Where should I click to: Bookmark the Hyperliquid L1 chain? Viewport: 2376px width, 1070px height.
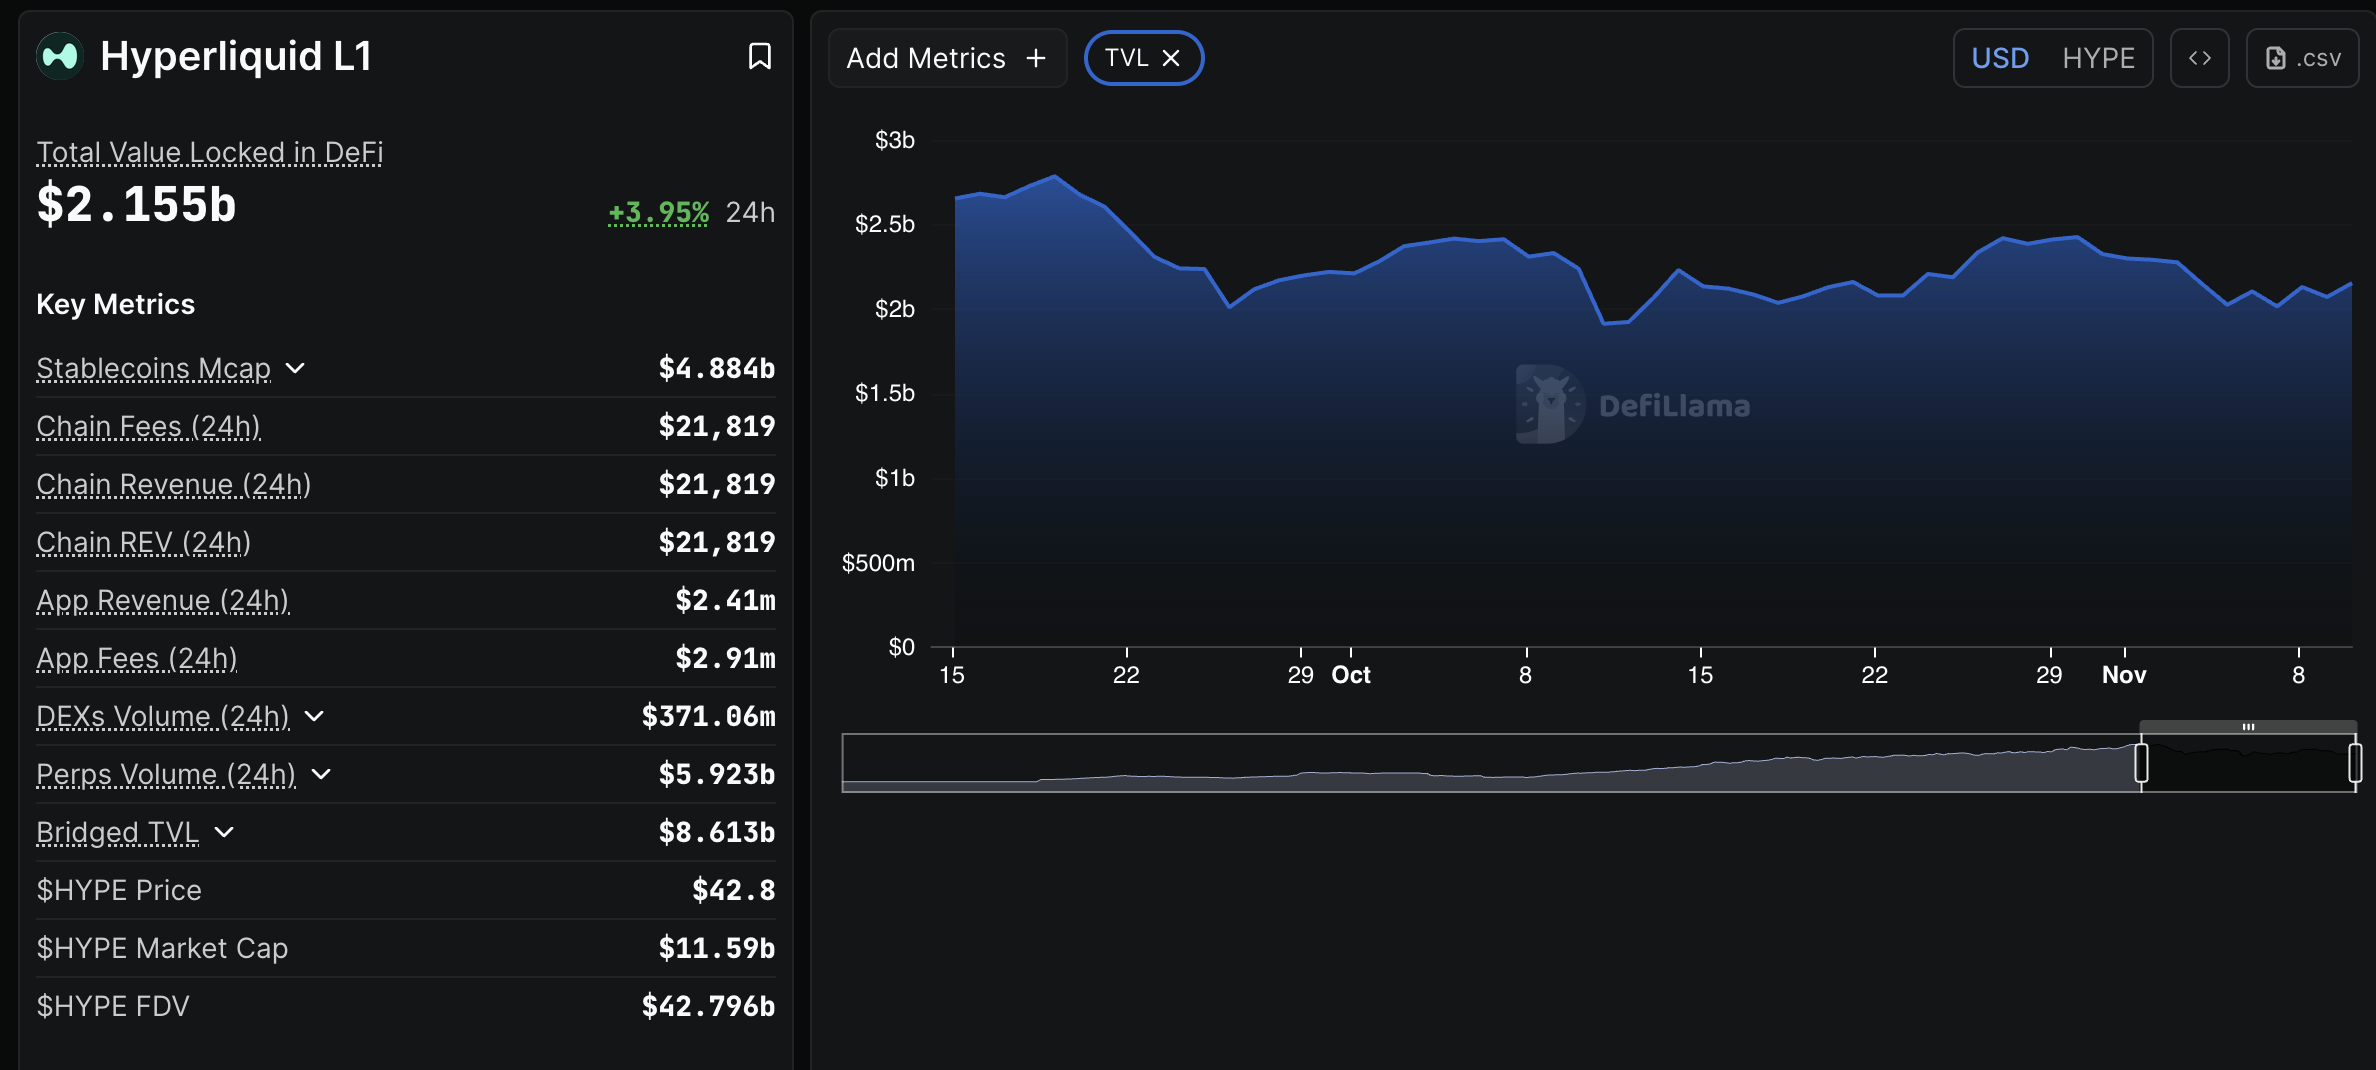(x=759, y=56)
